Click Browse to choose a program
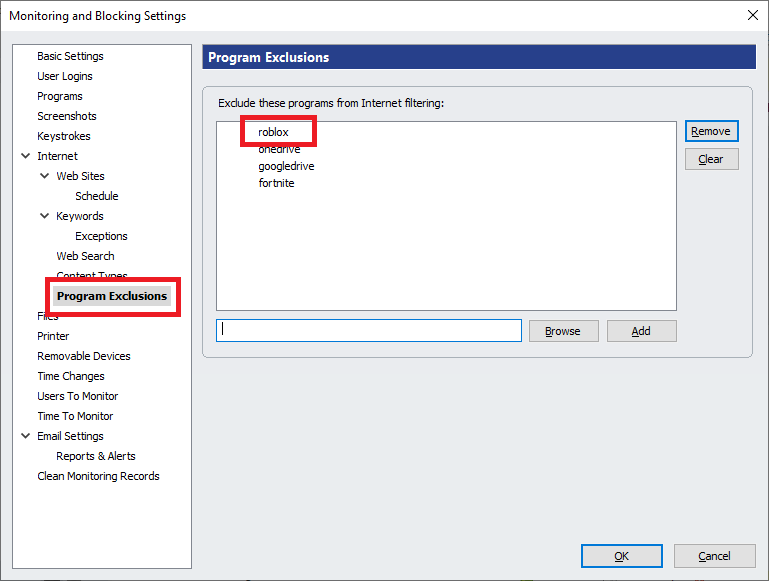The height and width of the screenshot is (581, 769). coord(563,331)
